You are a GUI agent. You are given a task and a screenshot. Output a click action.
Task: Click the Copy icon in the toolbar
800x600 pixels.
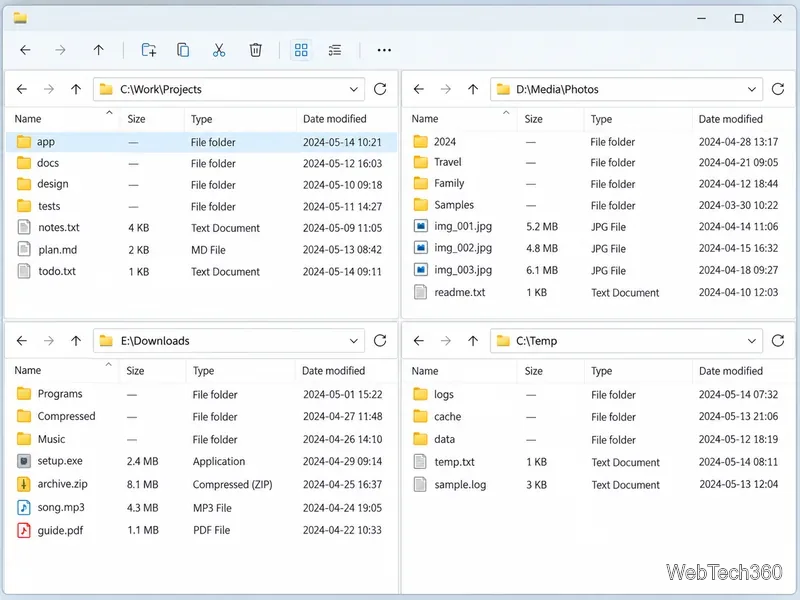[x=183, y=50]
